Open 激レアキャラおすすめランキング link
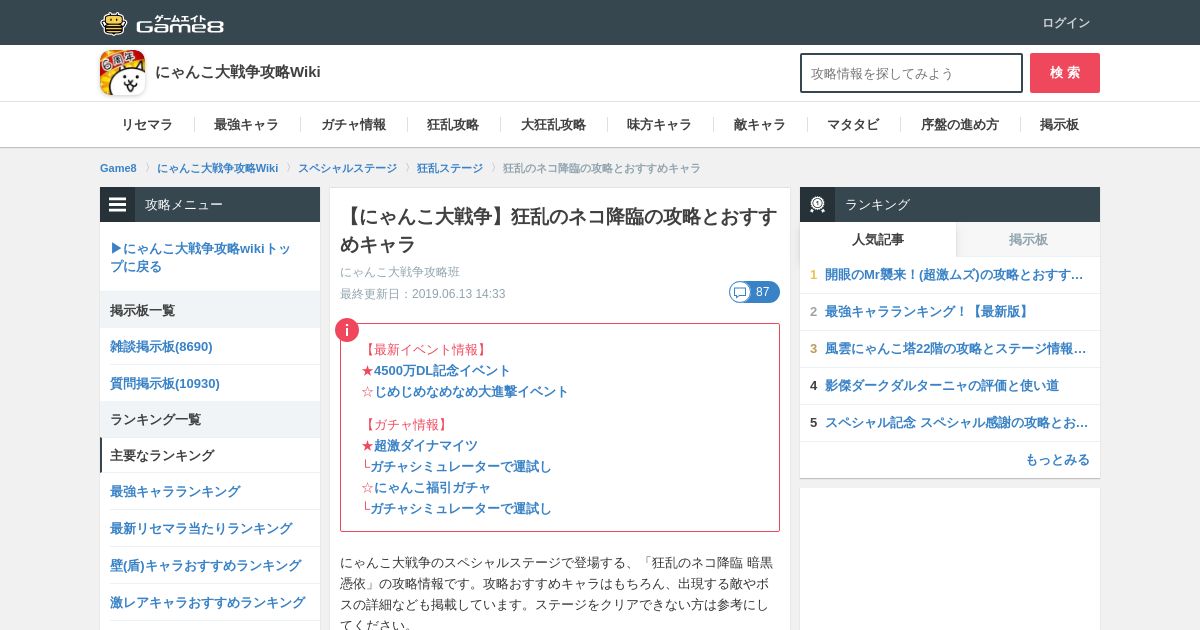This screenshot has height=630, width=1200. point(207,602)
